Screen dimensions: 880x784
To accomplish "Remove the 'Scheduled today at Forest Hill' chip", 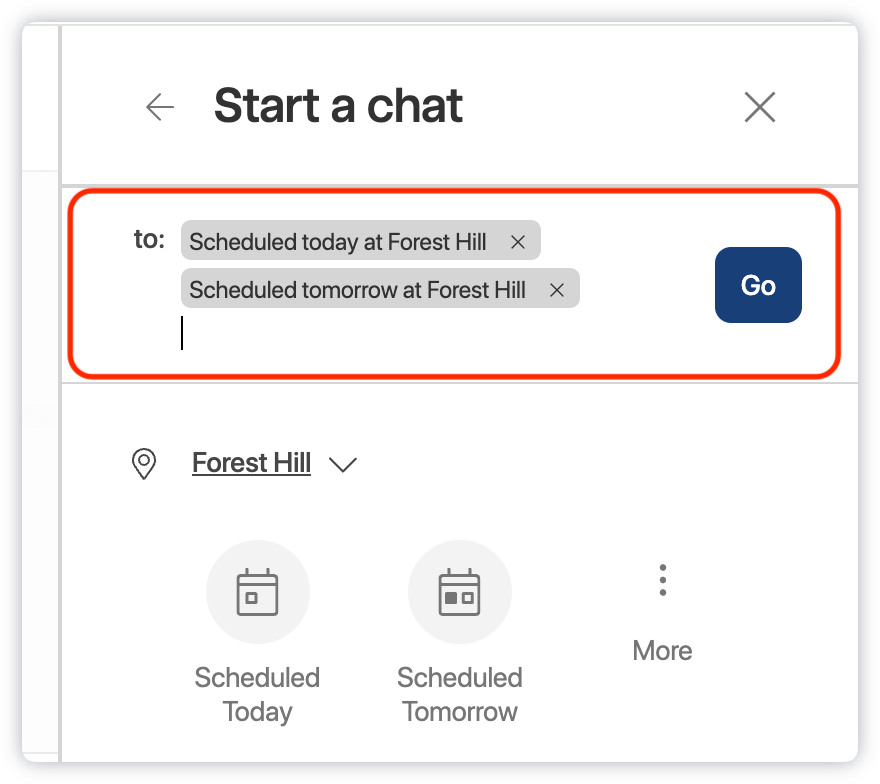I will click(518, 242).
